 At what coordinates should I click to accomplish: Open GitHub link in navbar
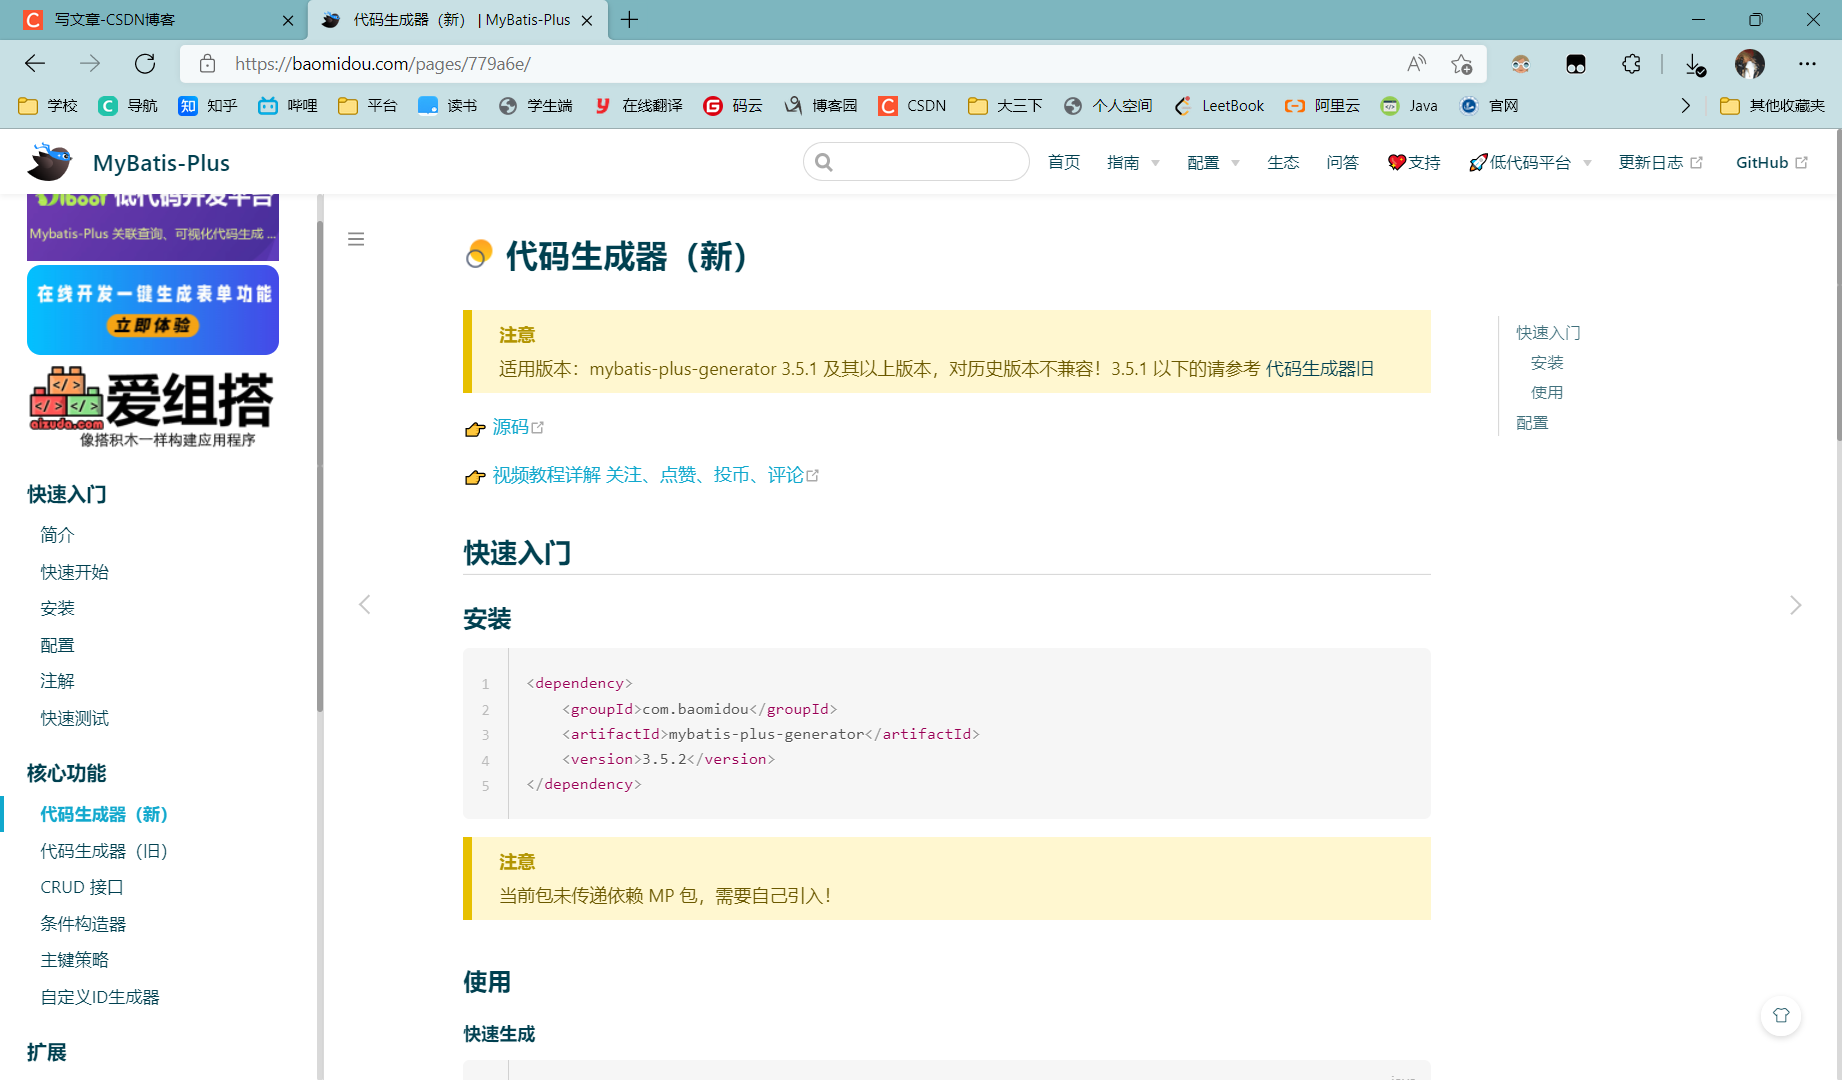[1771, 163]
